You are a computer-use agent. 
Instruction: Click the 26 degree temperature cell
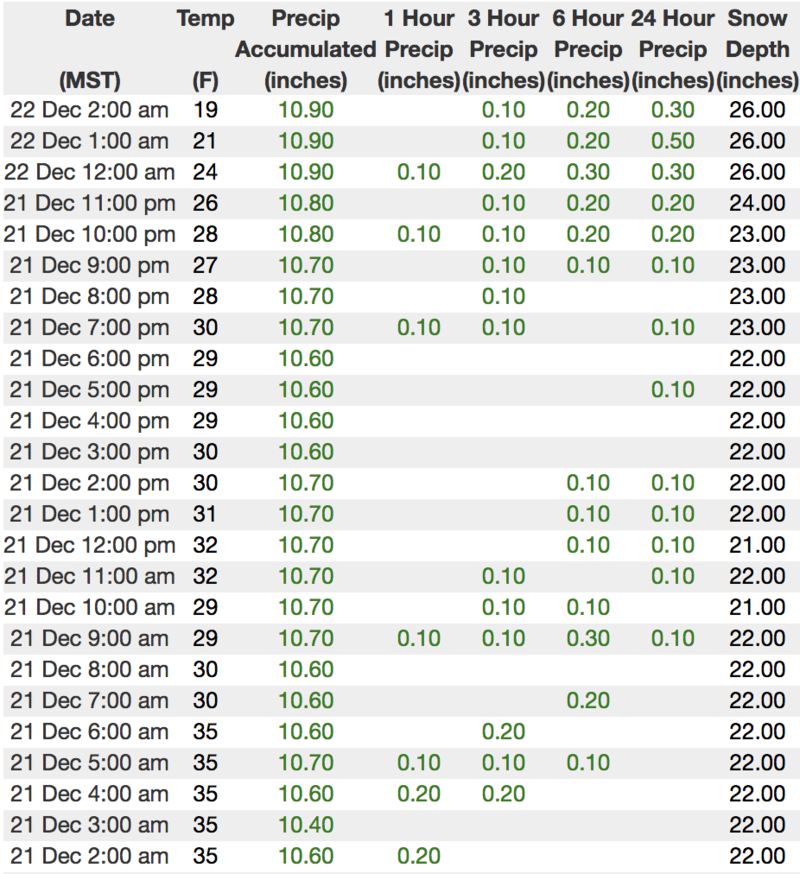click(x=205, y=203)
